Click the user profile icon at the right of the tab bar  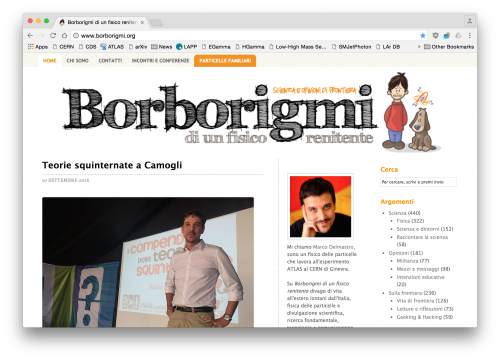coord(470,21)
